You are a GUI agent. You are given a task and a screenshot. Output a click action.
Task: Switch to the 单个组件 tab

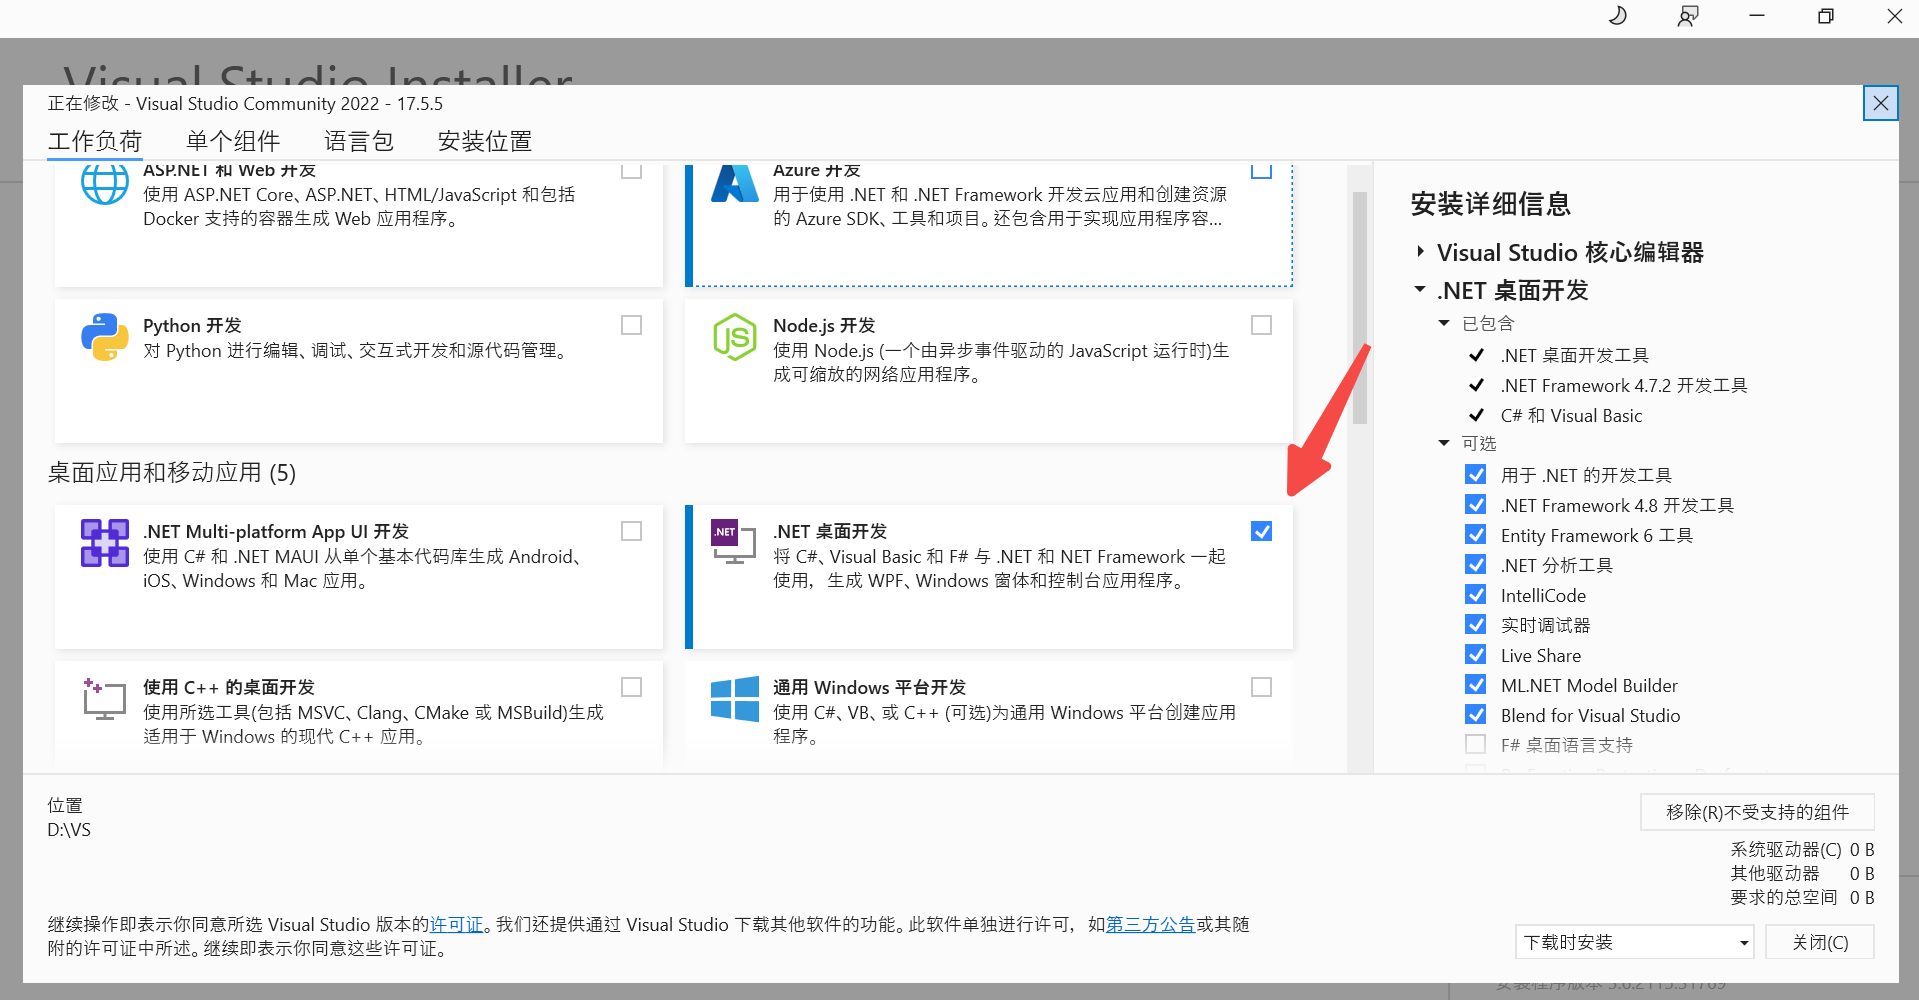[x=233, y=141]
